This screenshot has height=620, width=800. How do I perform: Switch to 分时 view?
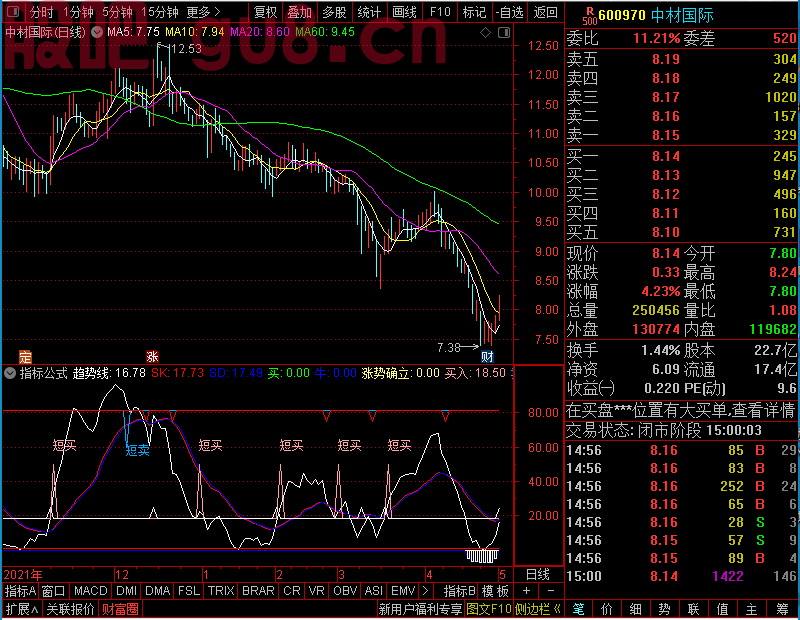[x=41, y=12]
